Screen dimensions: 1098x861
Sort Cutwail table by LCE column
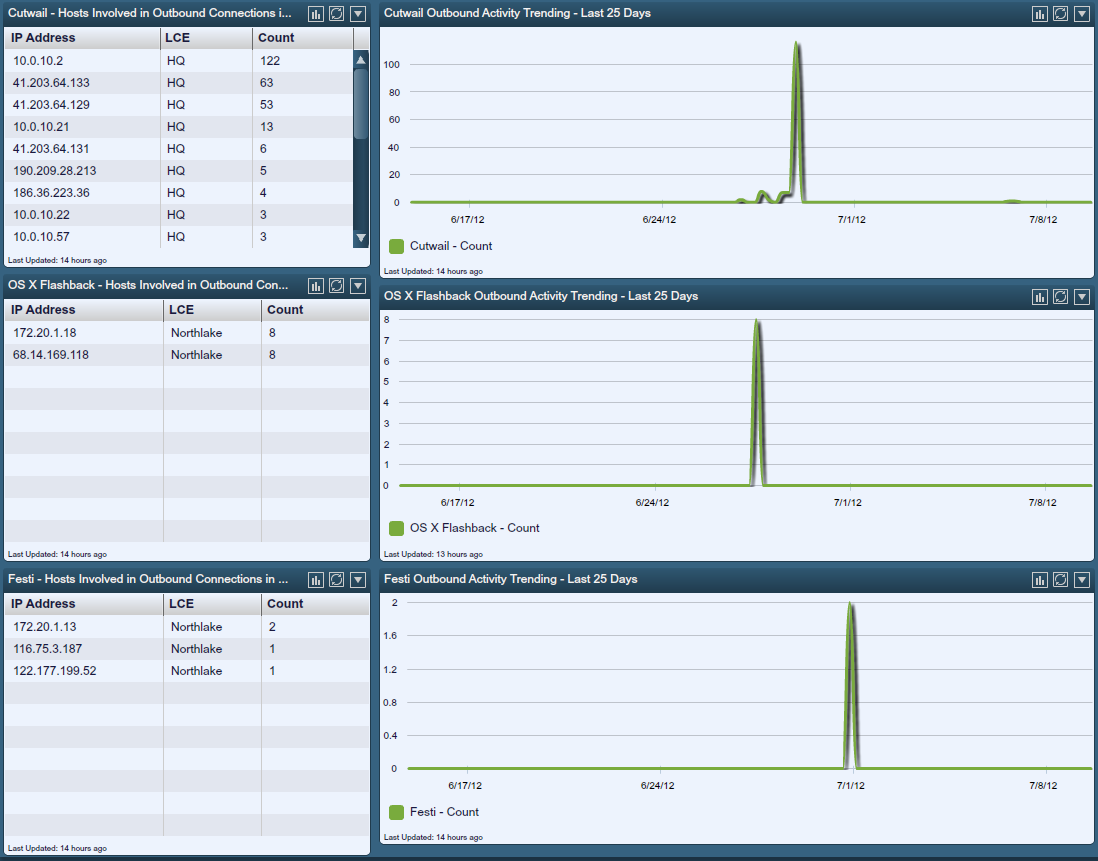(206, 38)
